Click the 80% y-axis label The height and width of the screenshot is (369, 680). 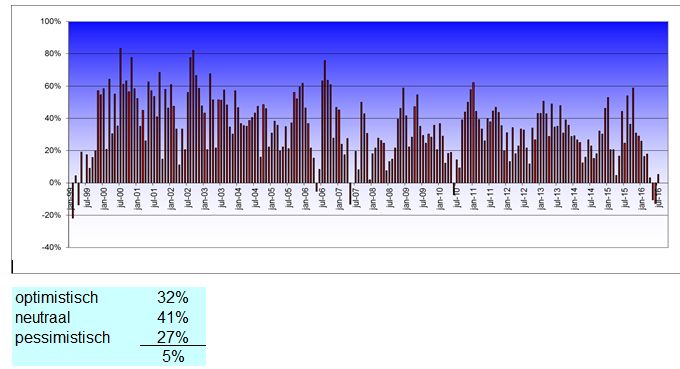click(53, 54)
